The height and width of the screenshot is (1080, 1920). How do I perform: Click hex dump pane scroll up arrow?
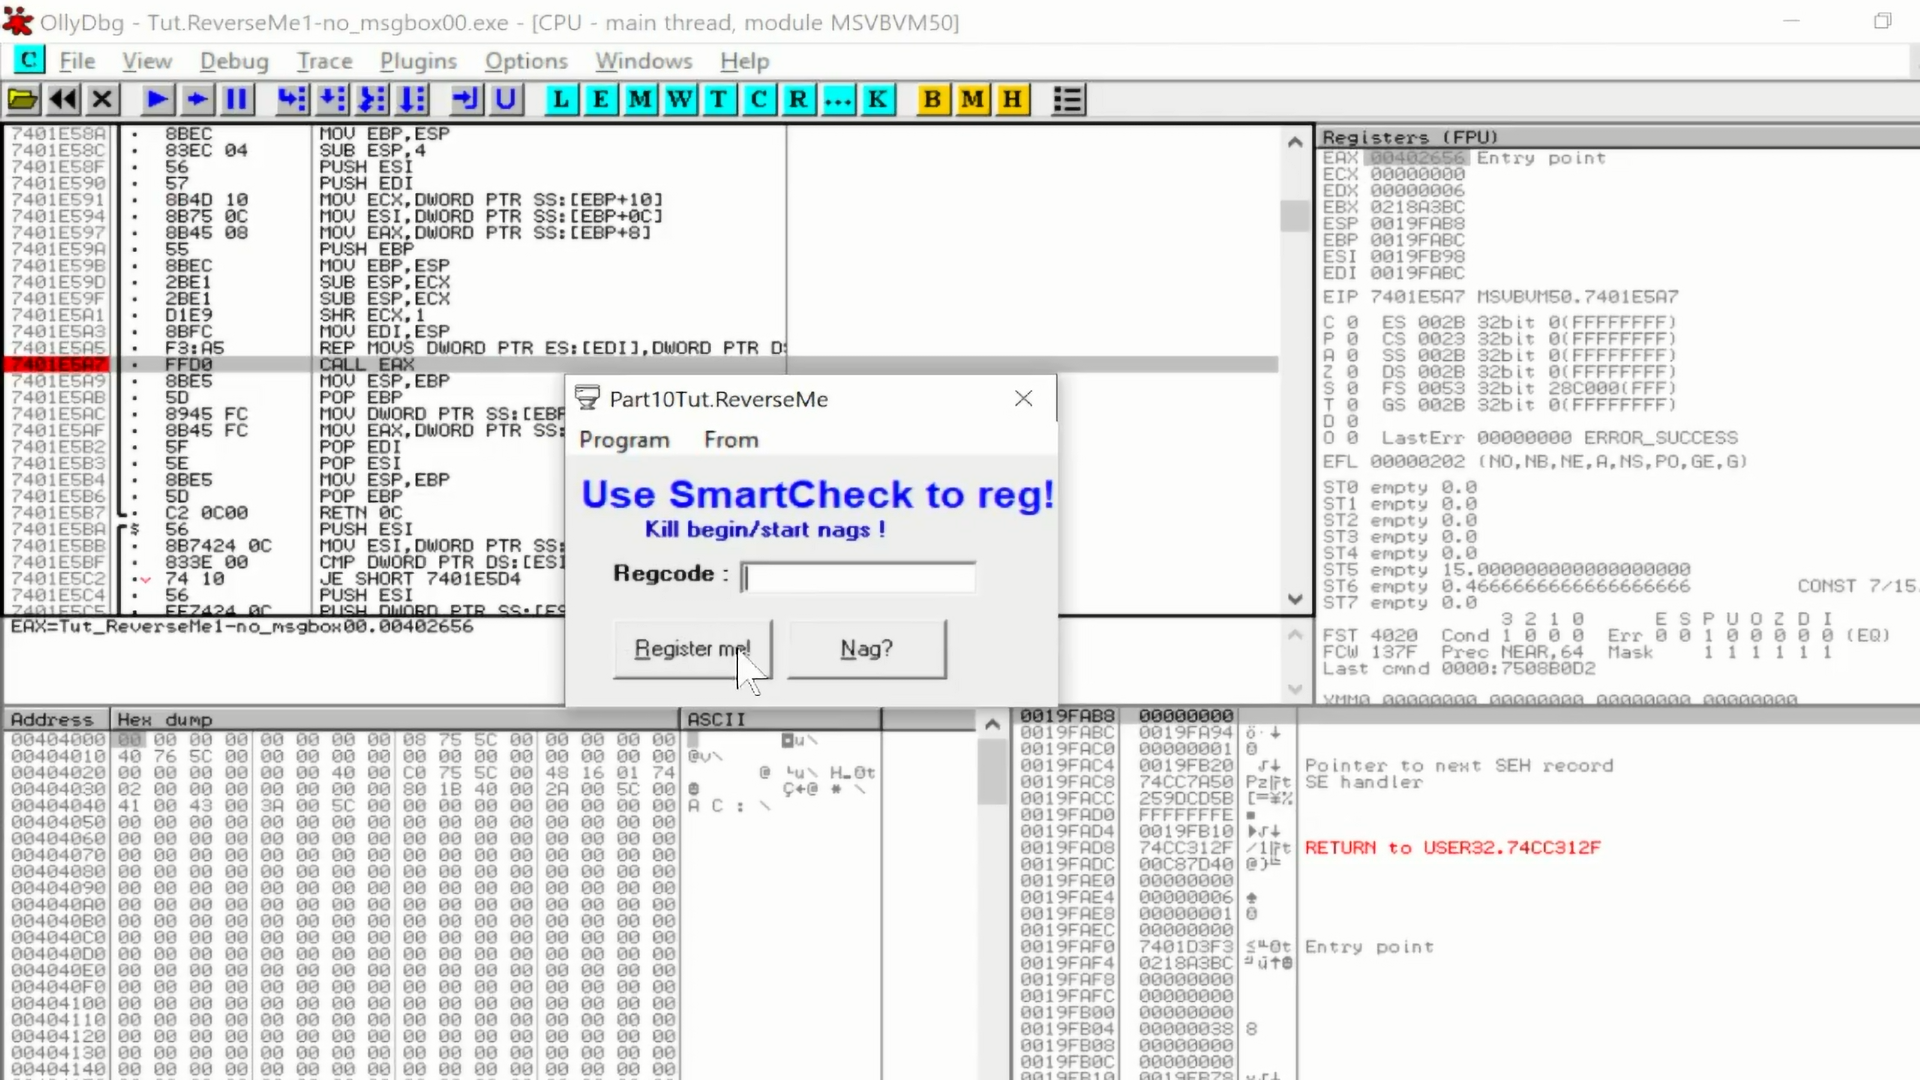[x=992, y=724]
